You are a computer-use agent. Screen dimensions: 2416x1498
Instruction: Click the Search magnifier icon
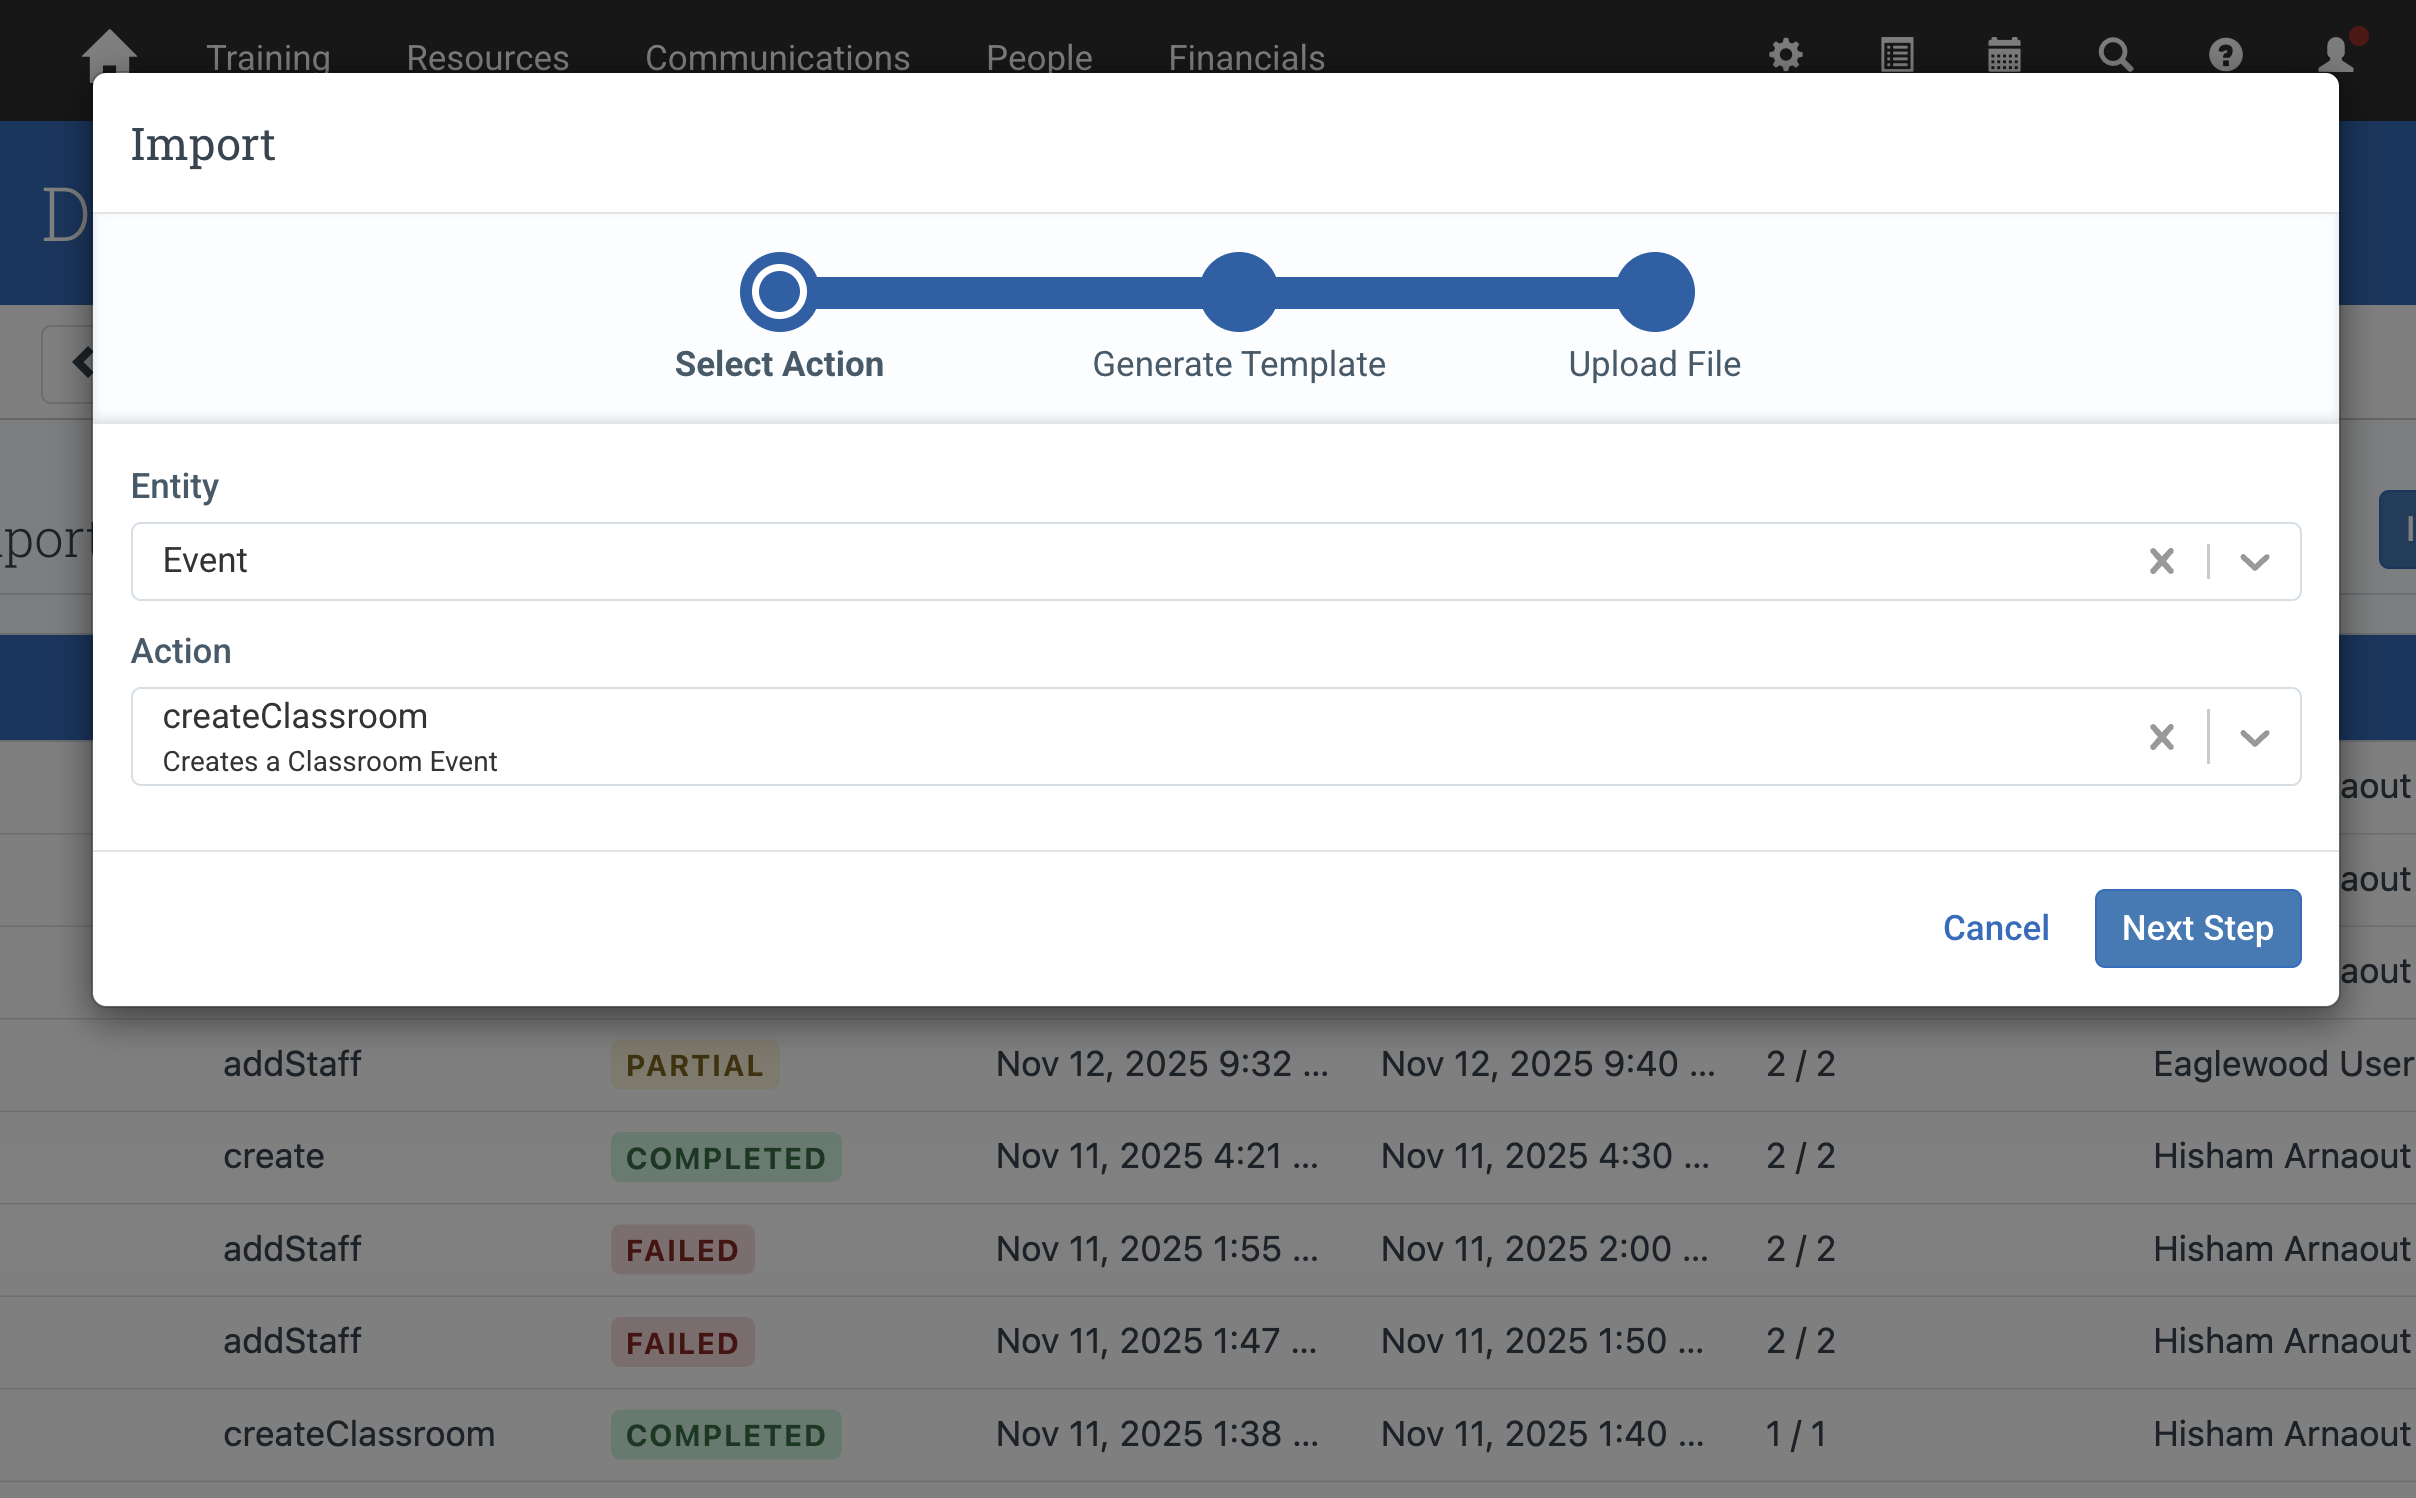pos(2116,56)
